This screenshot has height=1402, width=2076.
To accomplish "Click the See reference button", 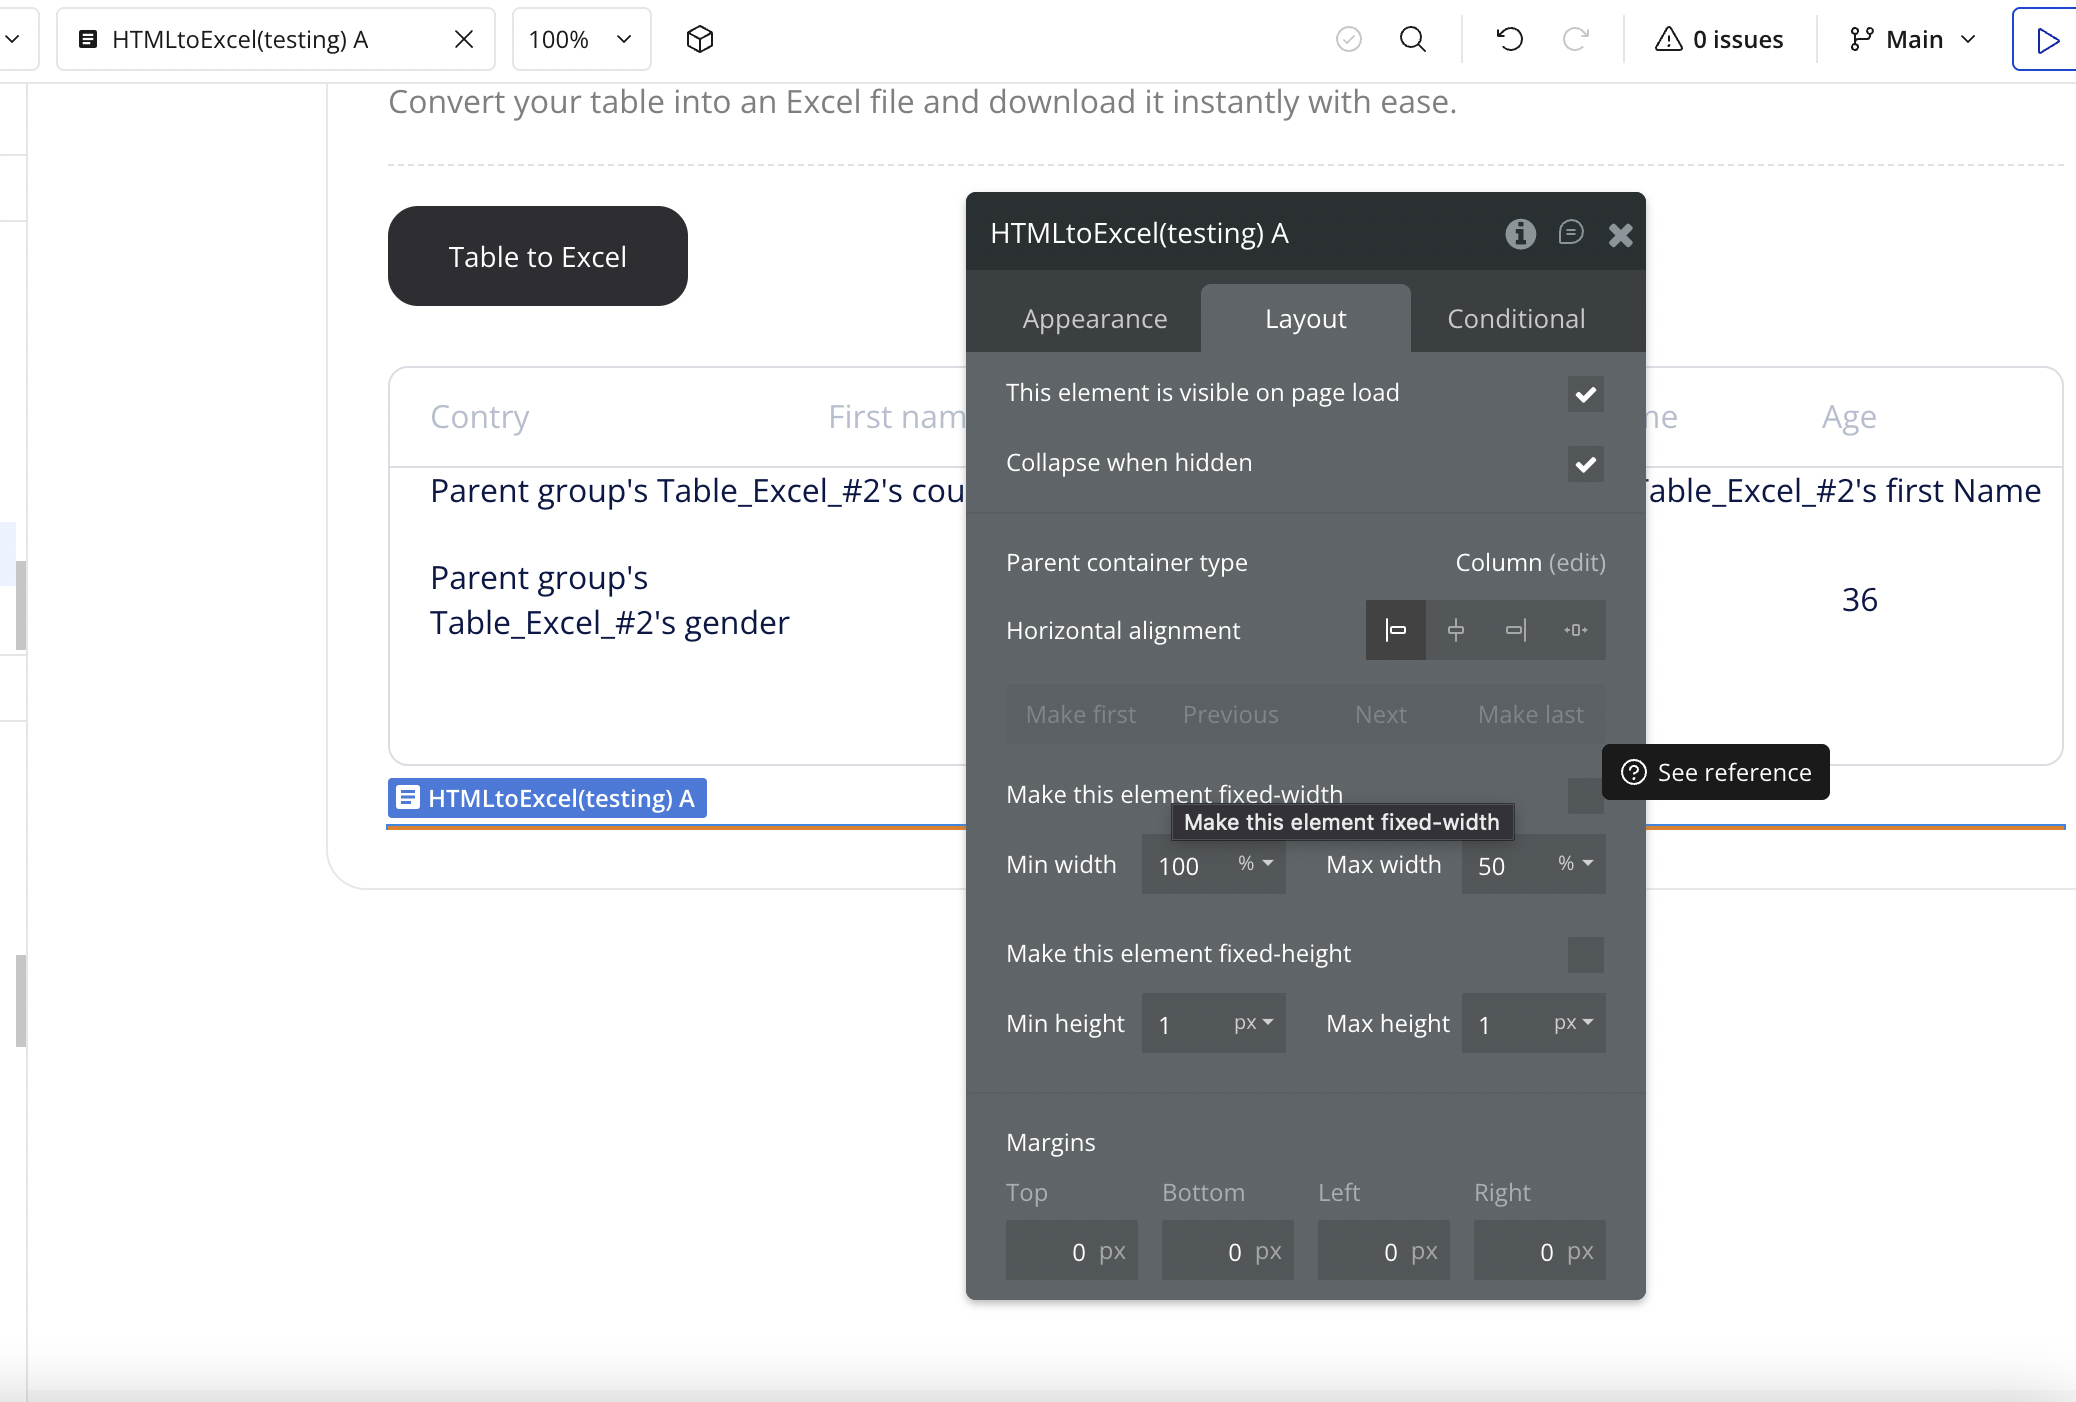I will [1716, 772].
